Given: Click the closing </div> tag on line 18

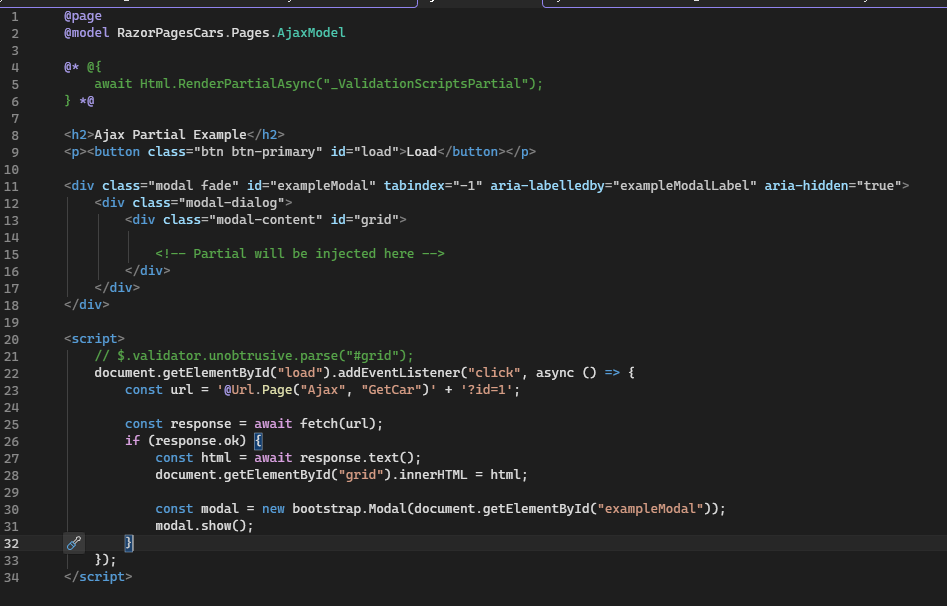Looking at the screenshot, I should coord(86,305).
